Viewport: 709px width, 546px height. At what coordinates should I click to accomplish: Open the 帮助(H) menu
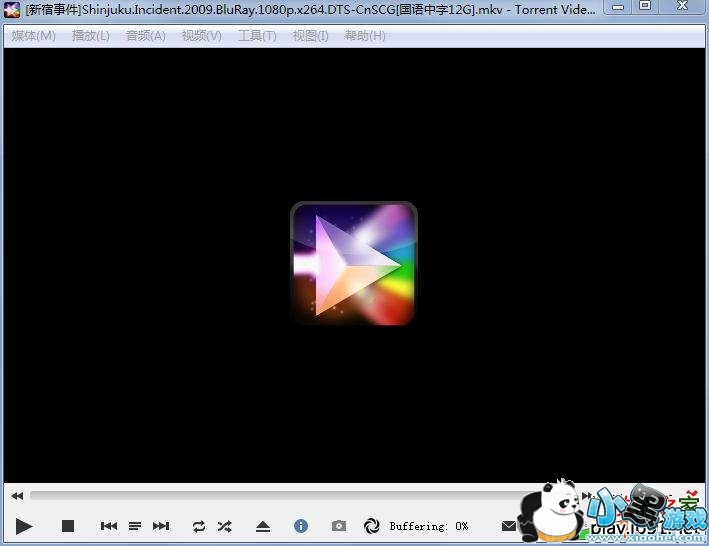pyautogui.click(x=365, y=36)
